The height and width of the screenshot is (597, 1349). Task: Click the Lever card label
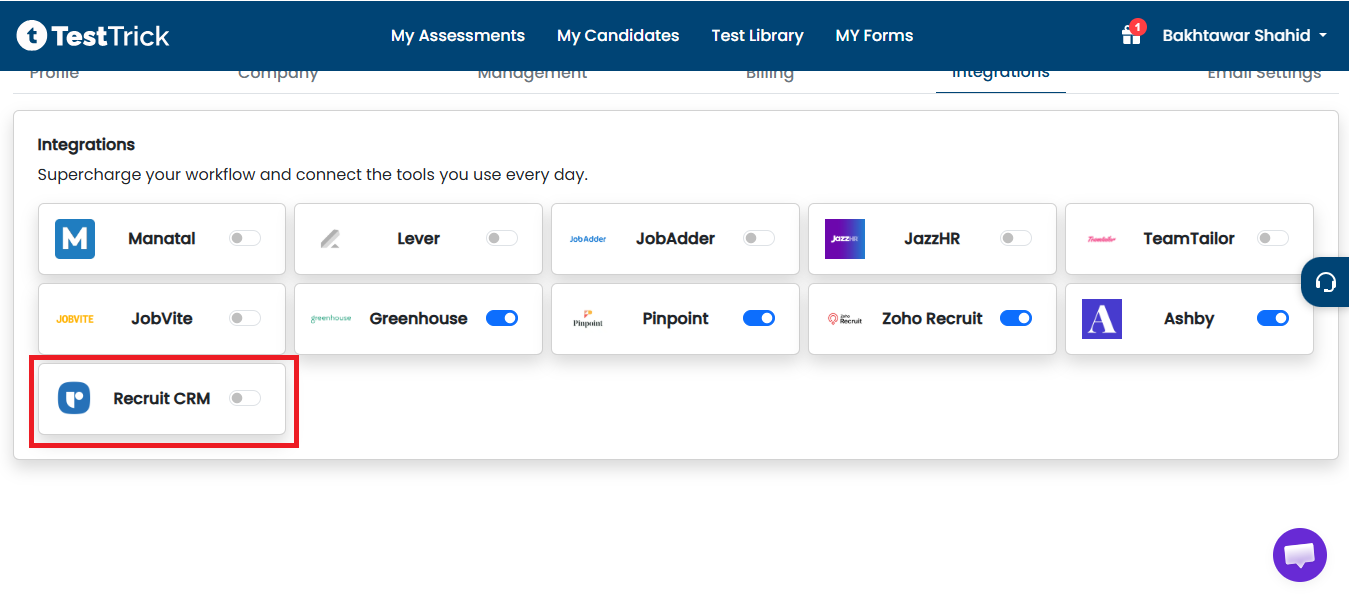coord(418,239)
